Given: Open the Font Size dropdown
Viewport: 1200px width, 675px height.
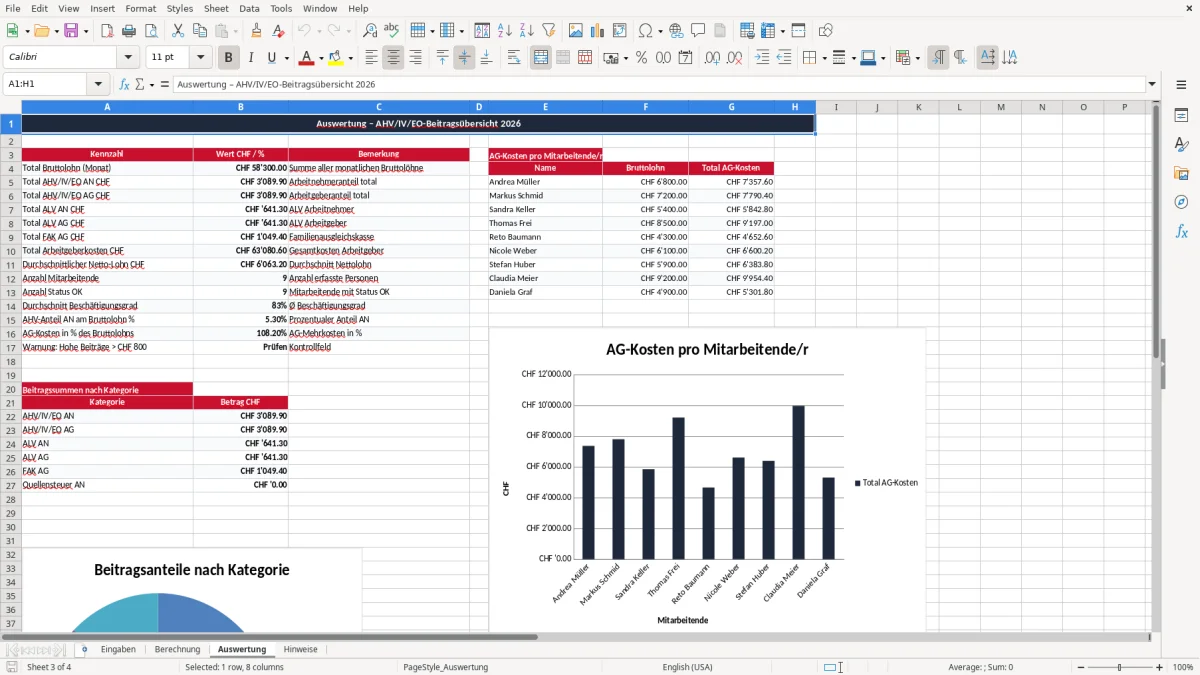Looking at the screenshot, I should pos(201,58).
